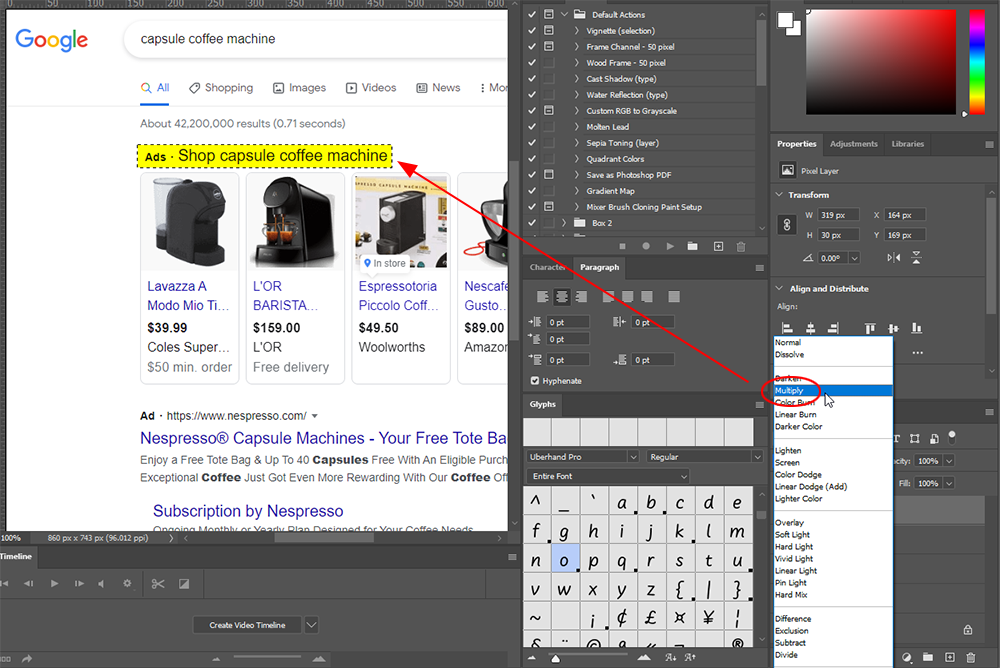Viewport: 1000px width, 668px height.
Task: Toggle checkmark for Sepia Toning (layer) action
Action: coord(532,143)
